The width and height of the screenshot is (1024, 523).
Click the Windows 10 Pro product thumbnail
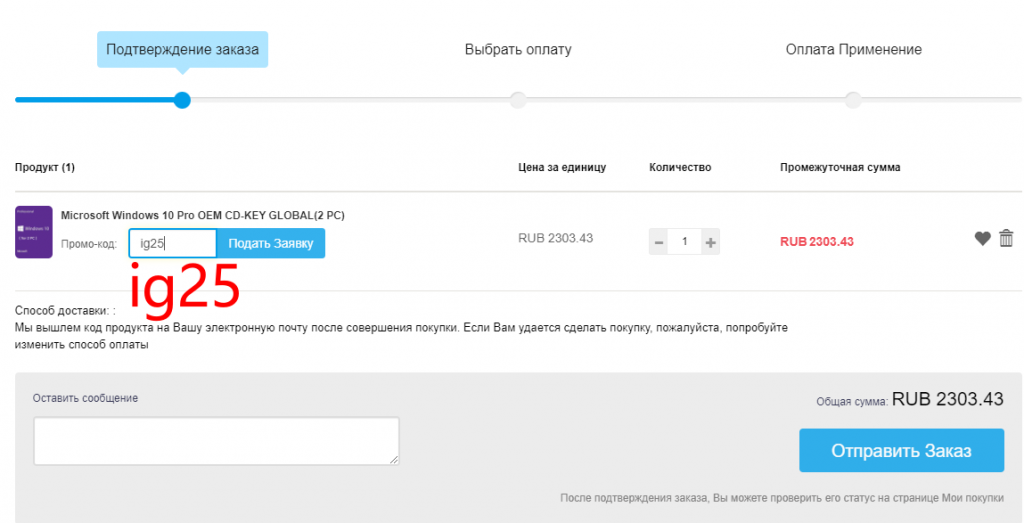(33, 232)
